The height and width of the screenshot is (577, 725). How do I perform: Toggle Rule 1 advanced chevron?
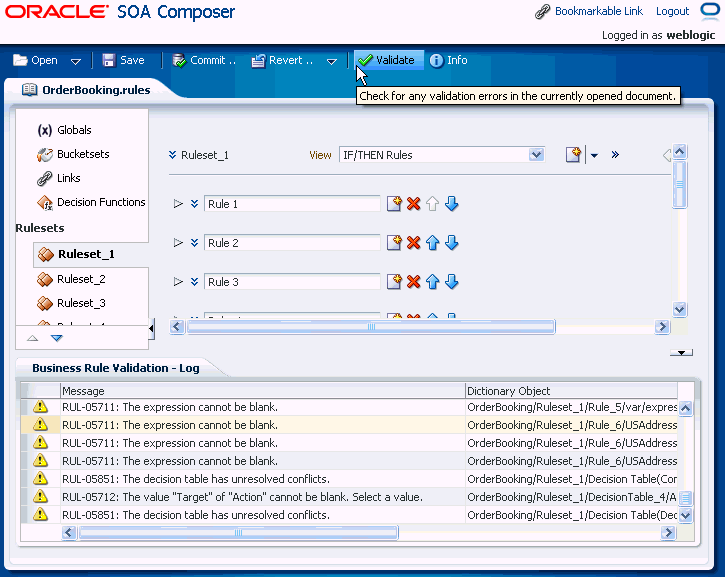(195, 203)
